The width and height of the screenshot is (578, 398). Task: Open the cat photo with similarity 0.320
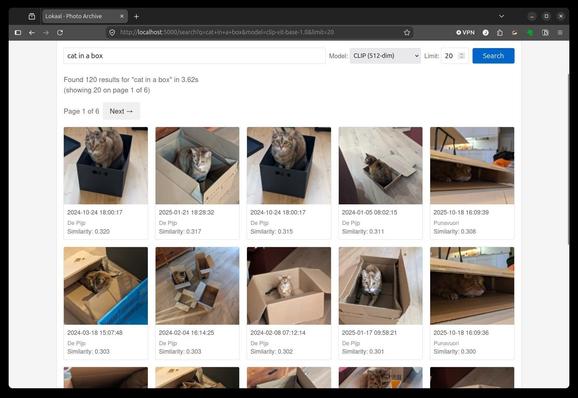point(106,165)
